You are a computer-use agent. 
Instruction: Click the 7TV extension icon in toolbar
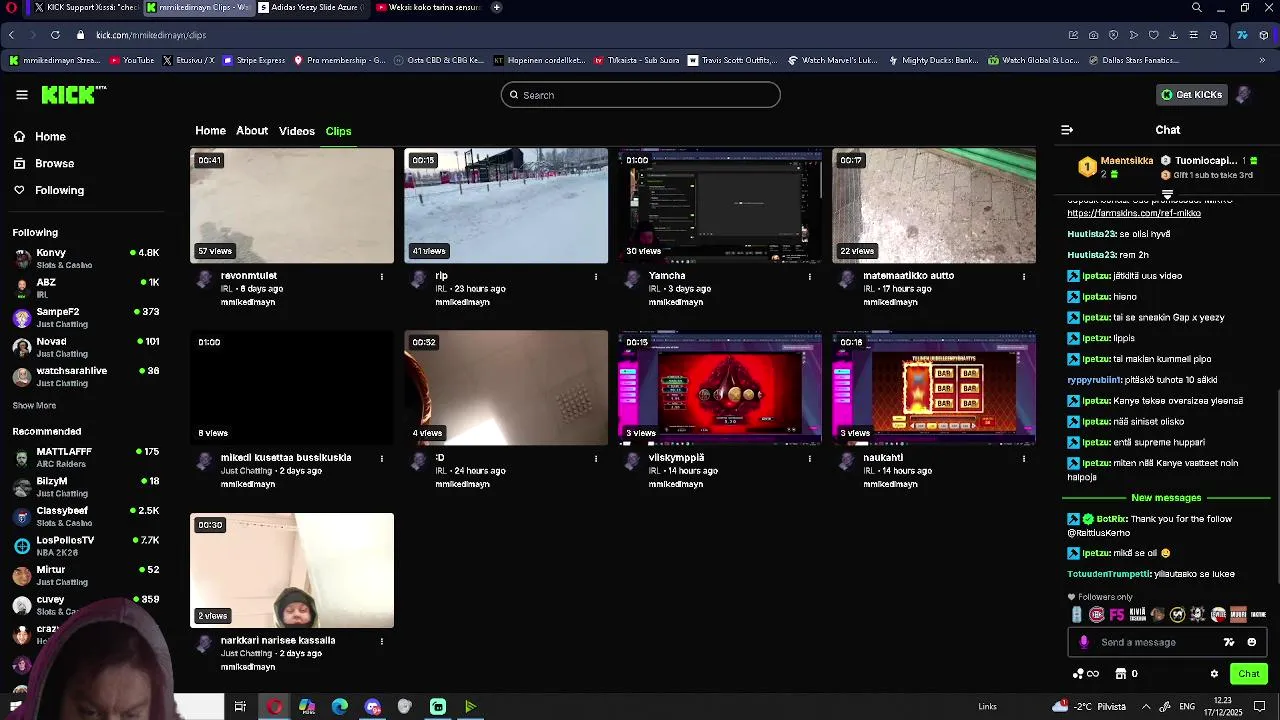point(1242,35)
